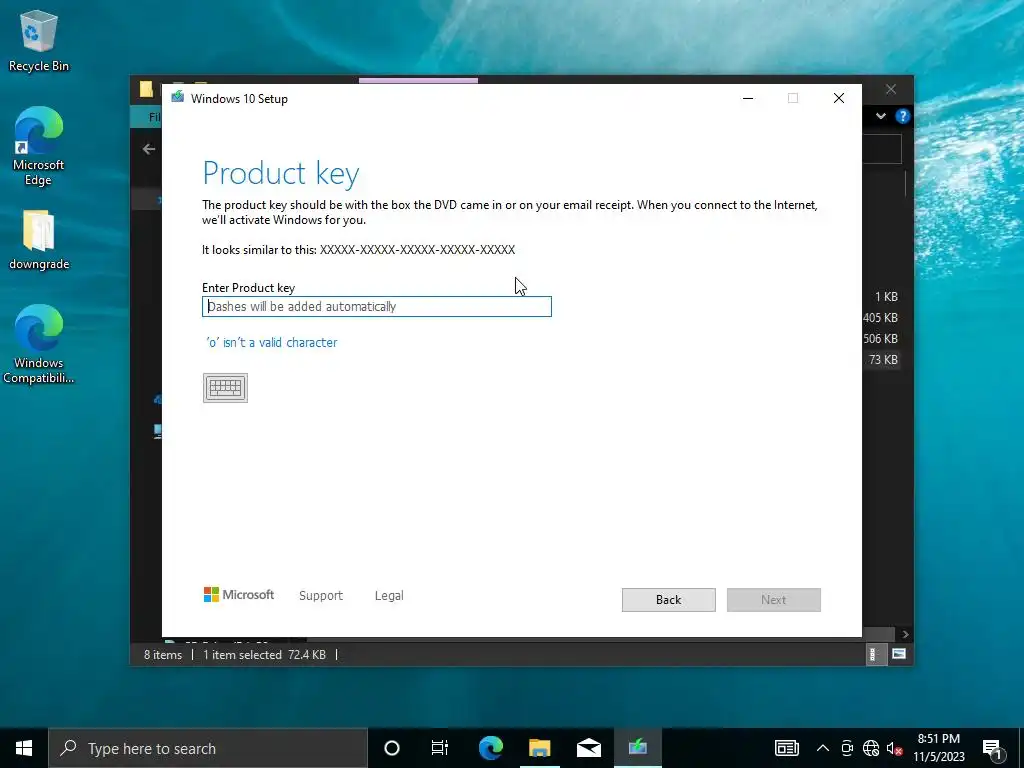Close the Windows 10 Setup window
This screenshot has height=768, width=1024.
[839, 98]
